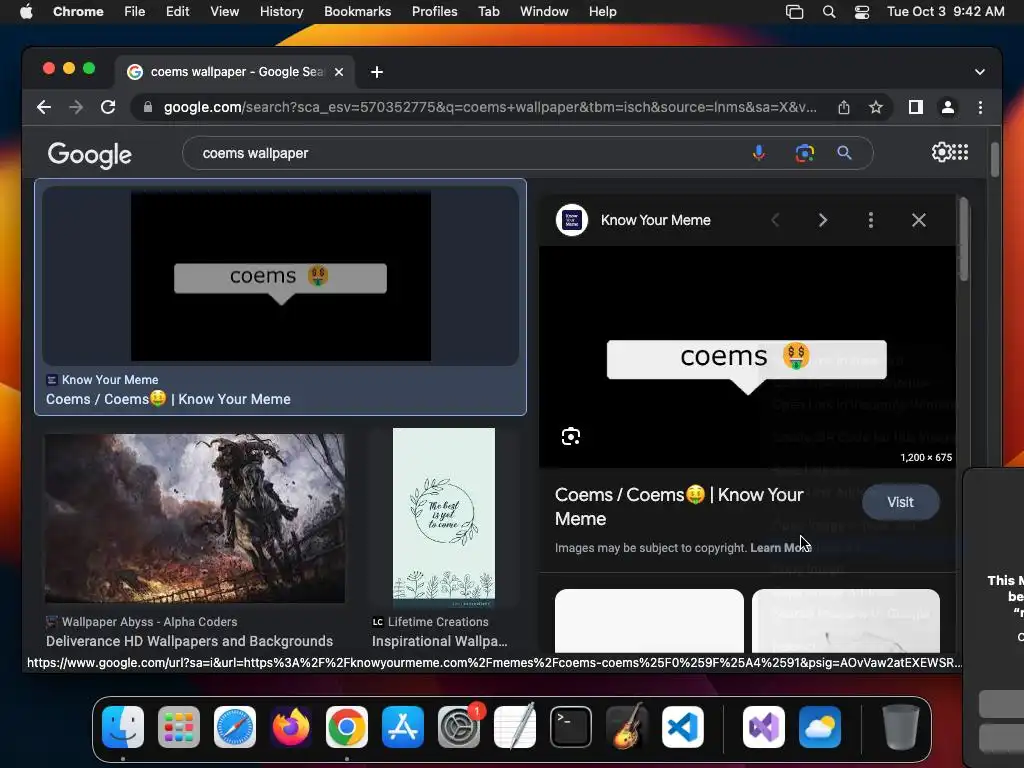Open Google quick settings gear
This screenshot has height=768, width=1024.
[x=941, y=152]
